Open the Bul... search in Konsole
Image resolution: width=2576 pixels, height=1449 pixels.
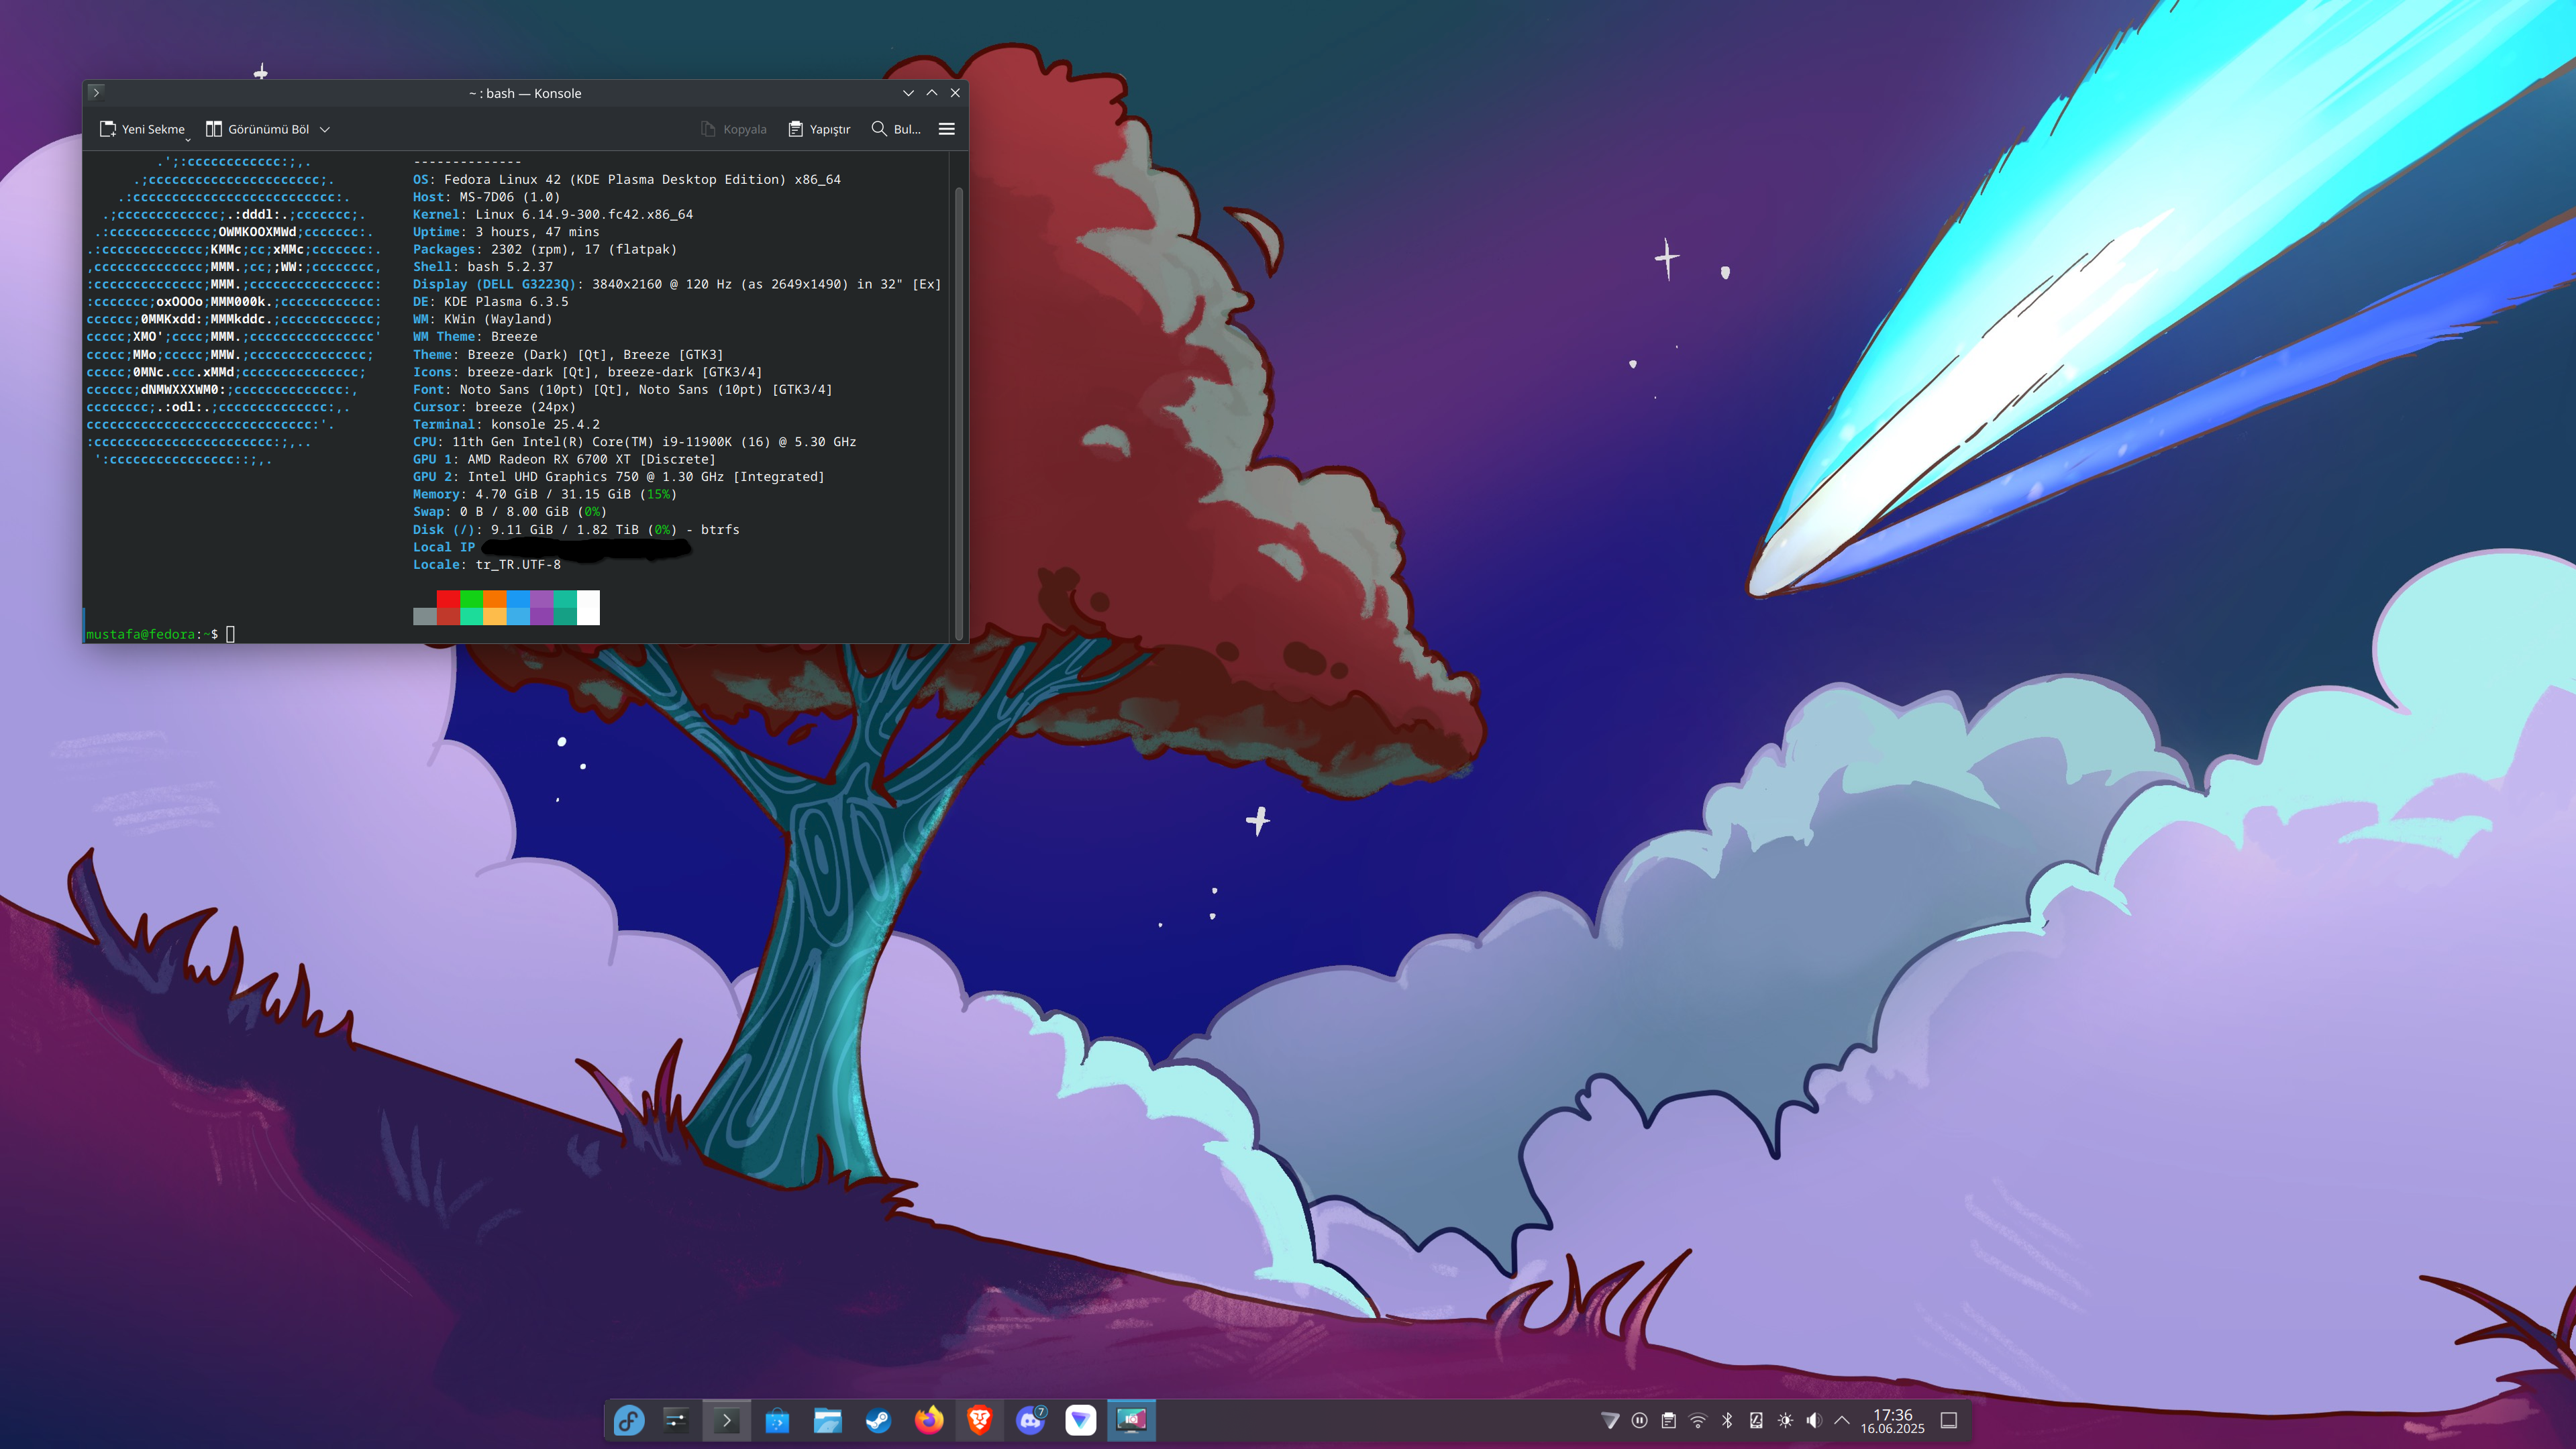pyautogui.click(x=896, y=129)
